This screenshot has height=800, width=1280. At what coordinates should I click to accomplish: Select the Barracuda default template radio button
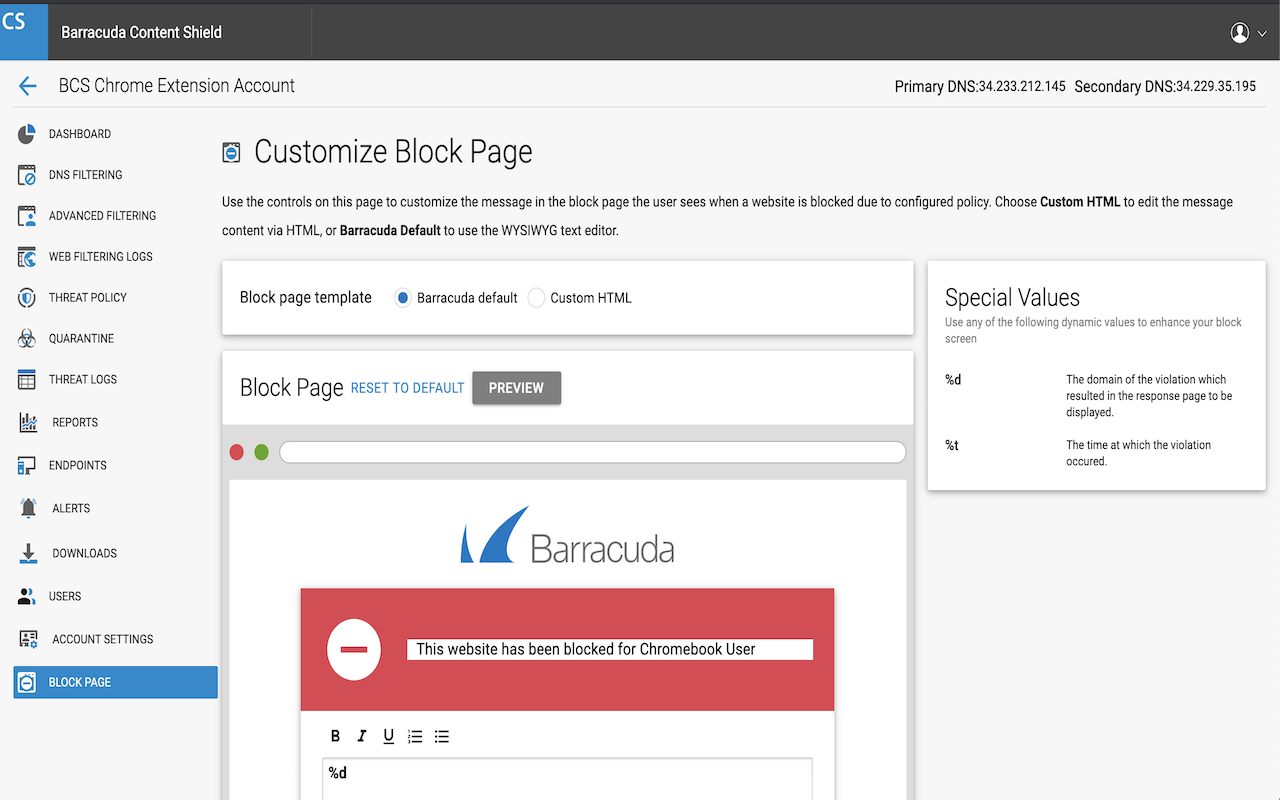(402, 297)
